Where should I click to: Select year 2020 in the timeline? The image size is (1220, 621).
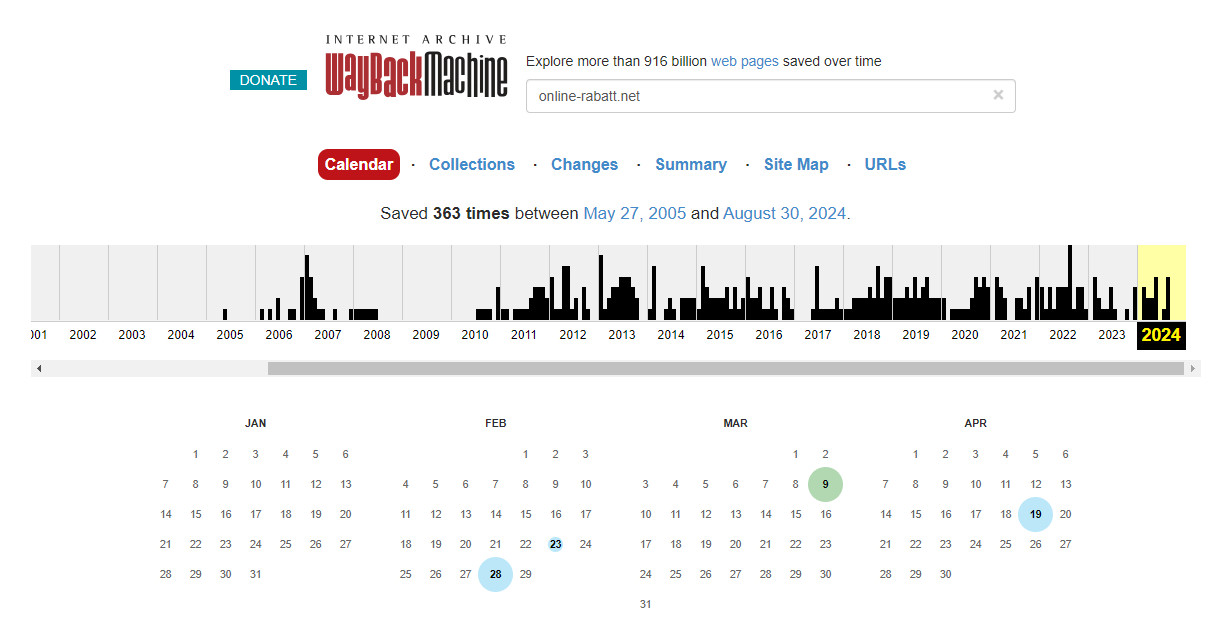coord(965,335)
